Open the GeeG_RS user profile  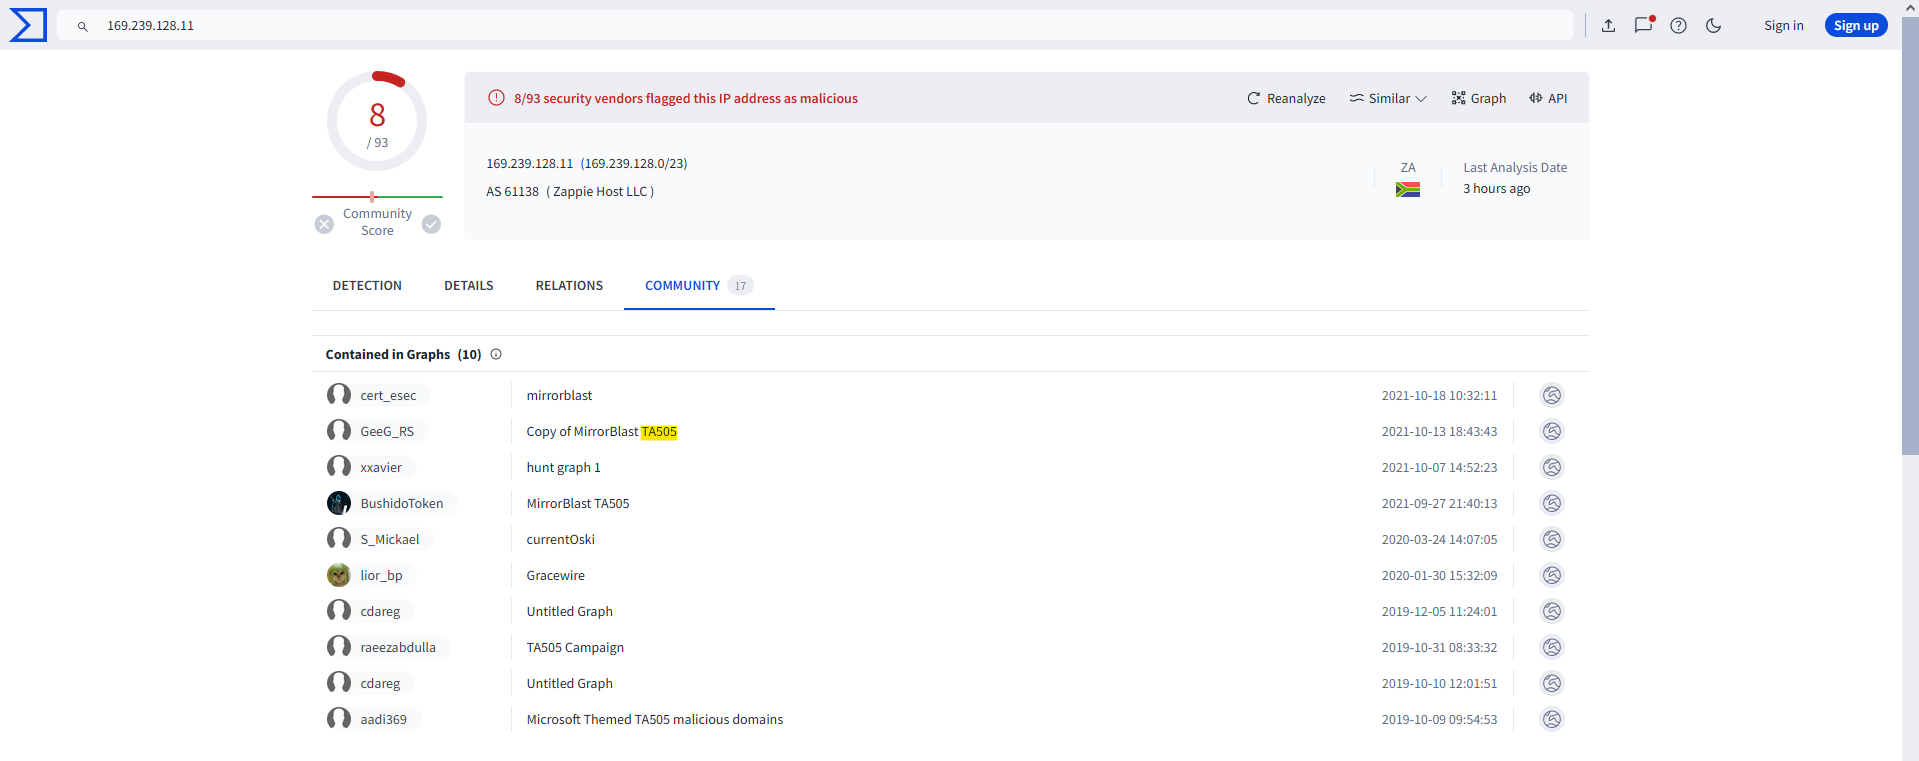376,431
